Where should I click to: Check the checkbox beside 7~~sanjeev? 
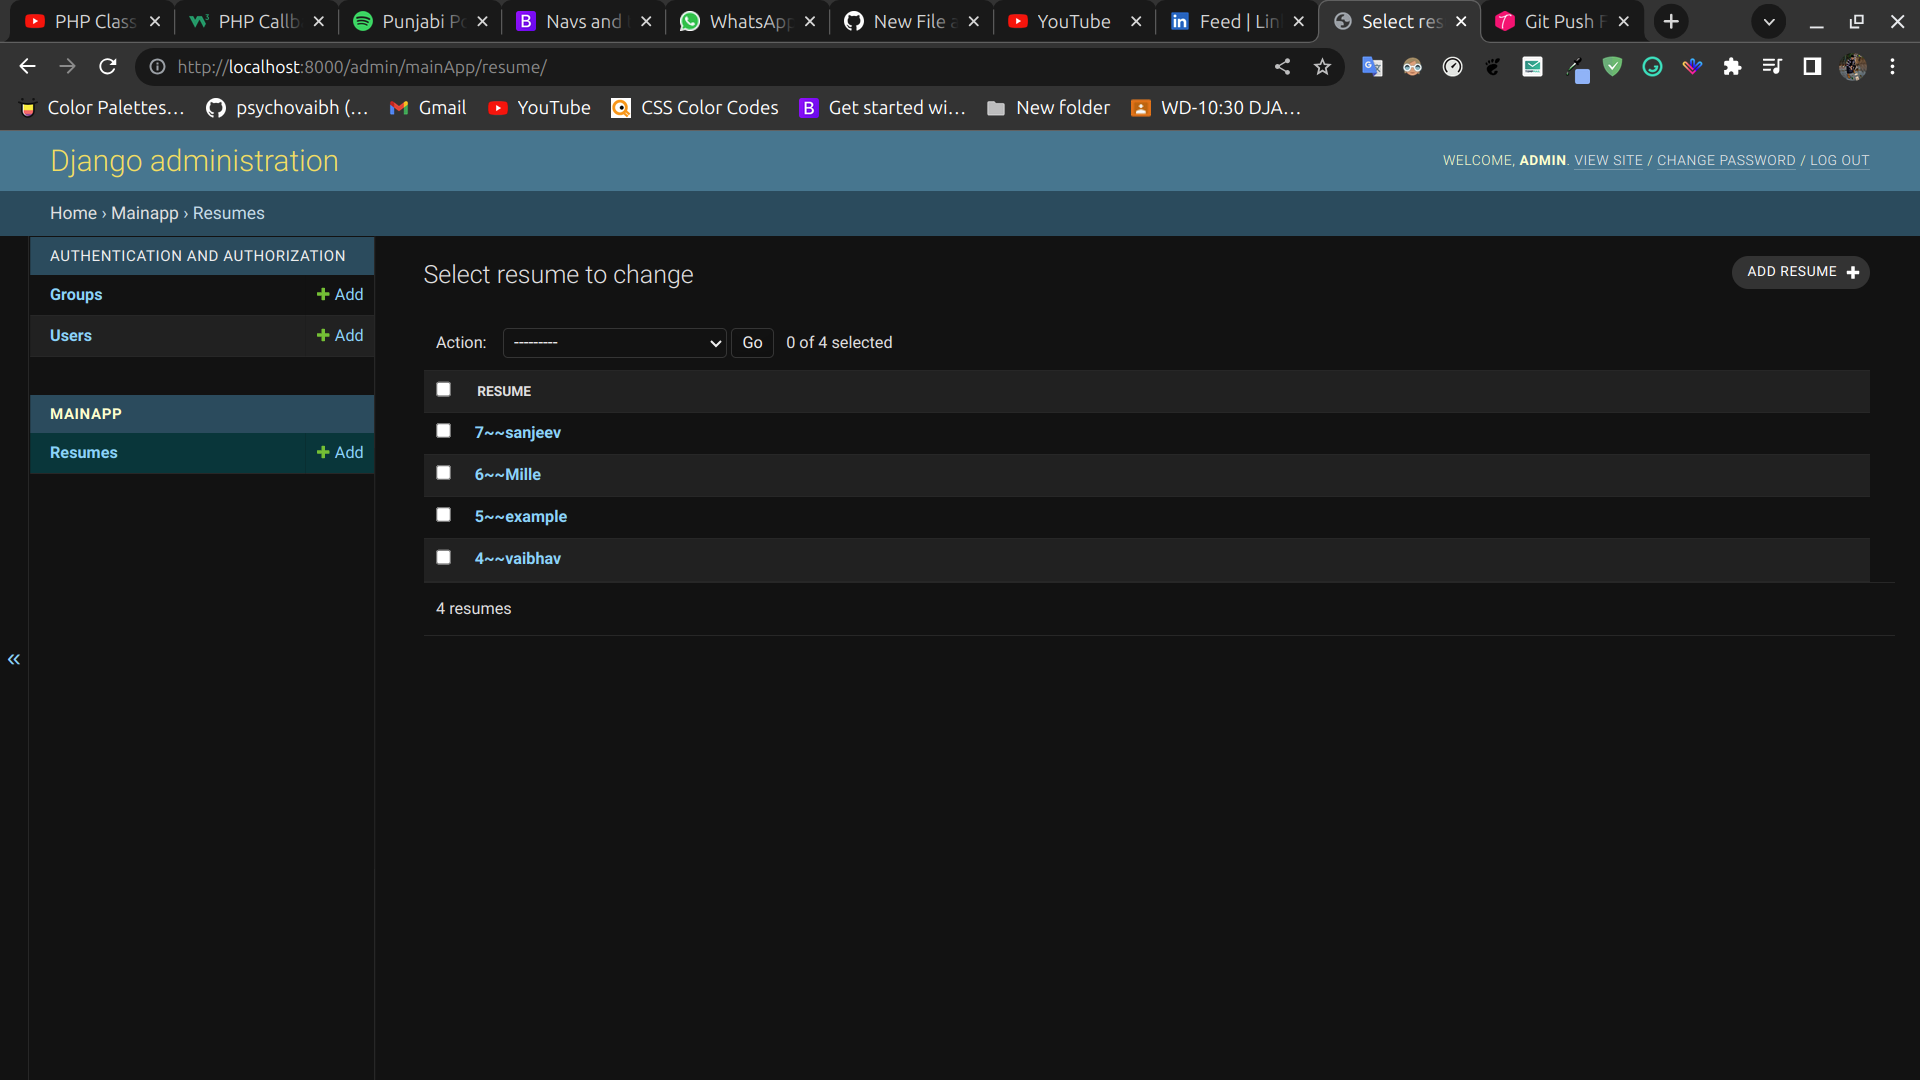[443, 430]
